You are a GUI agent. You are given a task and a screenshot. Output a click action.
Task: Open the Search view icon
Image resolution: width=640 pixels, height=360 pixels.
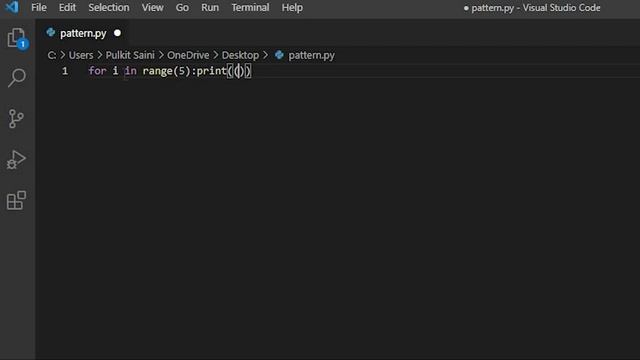coord(17,78)
